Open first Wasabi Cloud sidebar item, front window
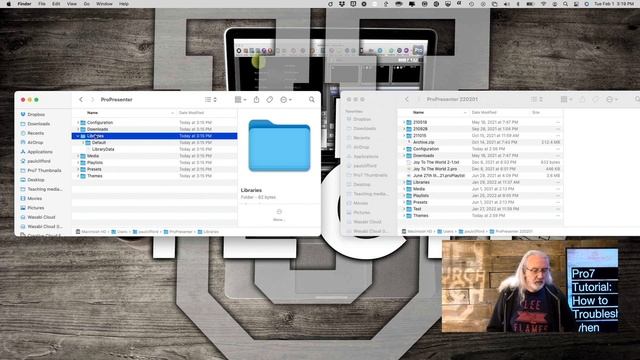 pos(41,218)
